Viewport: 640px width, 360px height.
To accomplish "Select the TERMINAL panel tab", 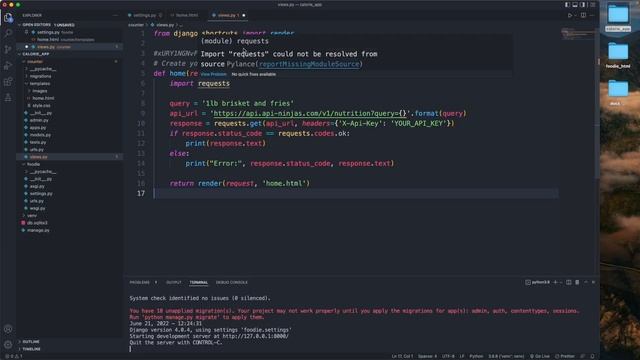I will (x=198, y=282).
